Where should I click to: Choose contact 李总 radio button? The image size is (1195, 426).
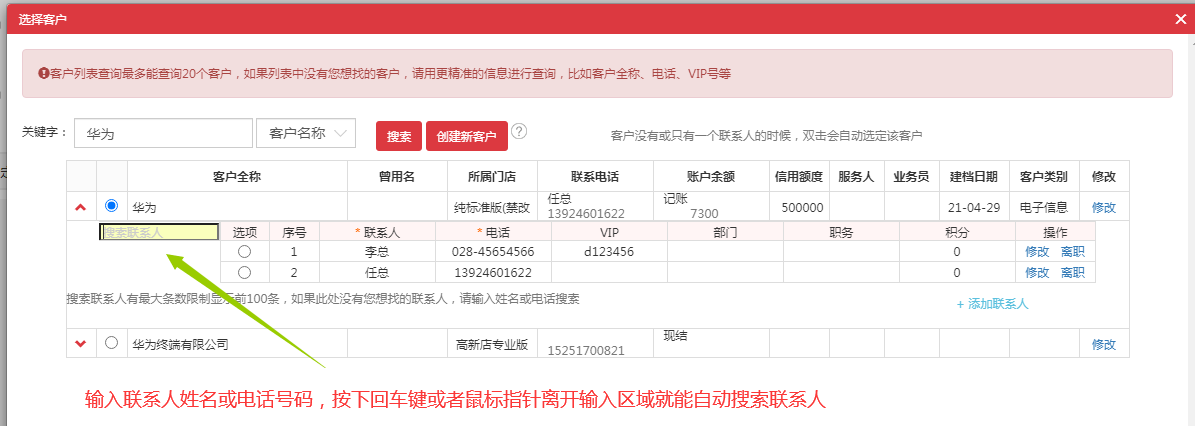click(245, 251)
